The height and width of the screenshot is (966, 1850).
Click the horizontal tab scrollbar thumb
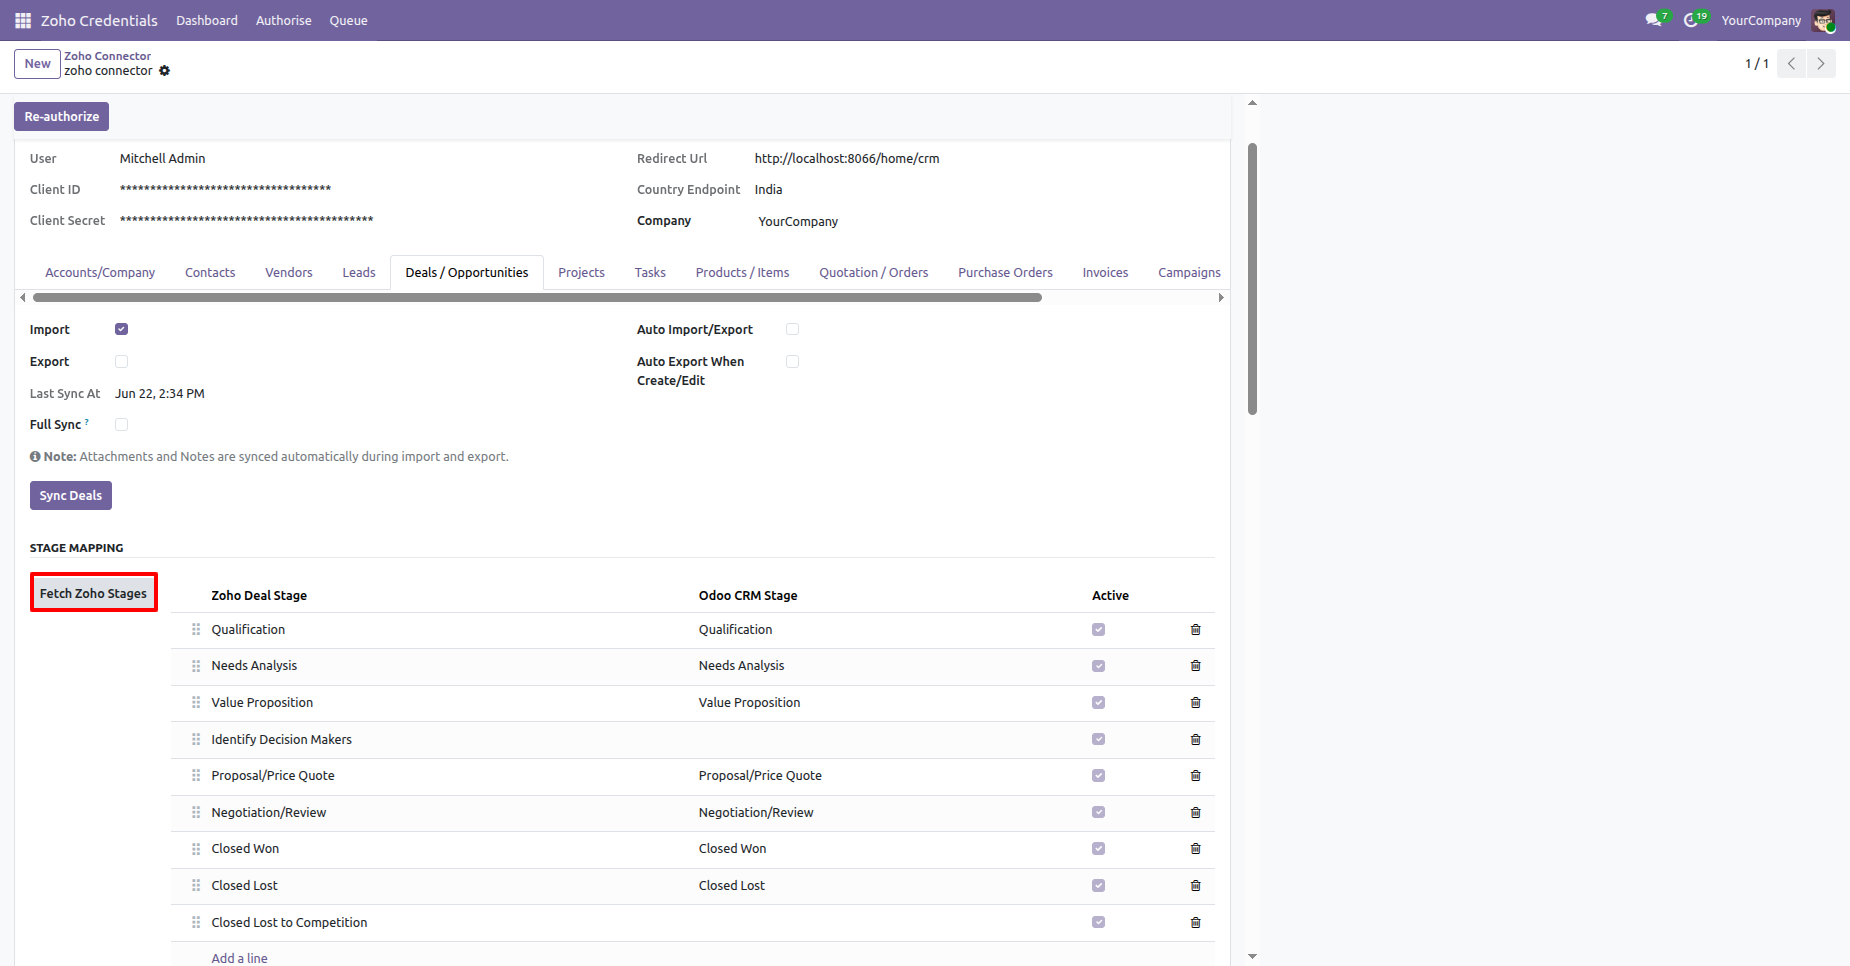537,298
